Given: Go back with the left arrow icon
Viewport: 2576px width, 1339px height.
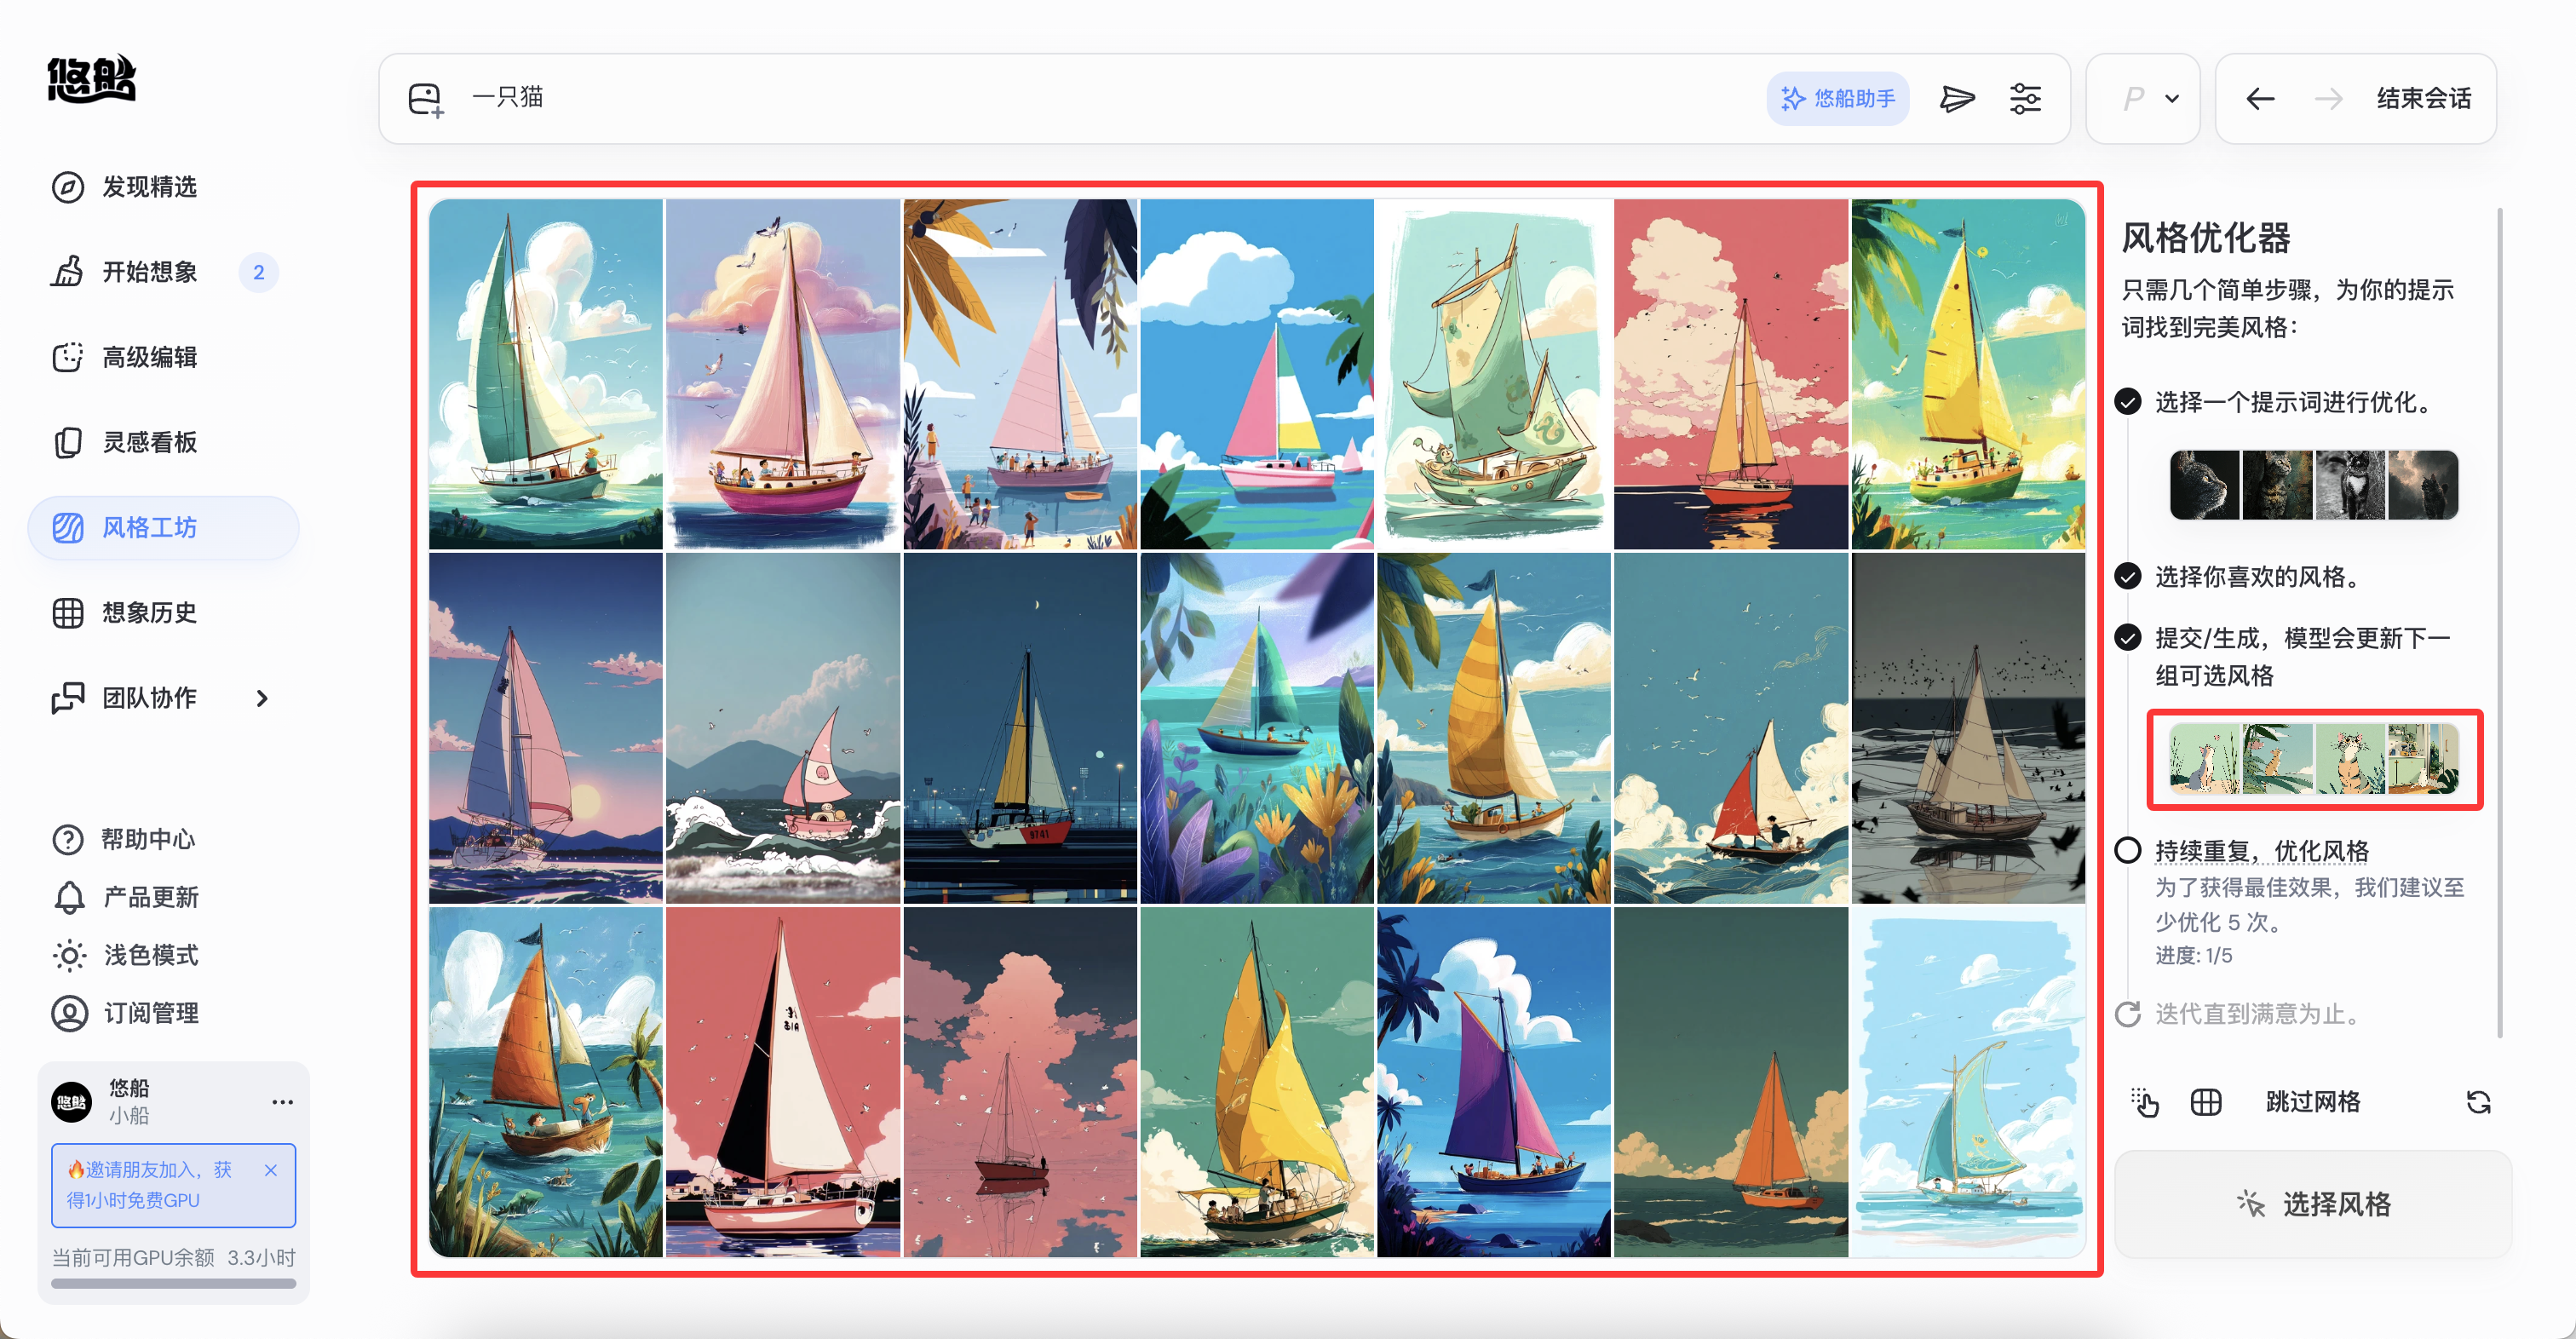Looking at the screenshot, I should 2260,98.
